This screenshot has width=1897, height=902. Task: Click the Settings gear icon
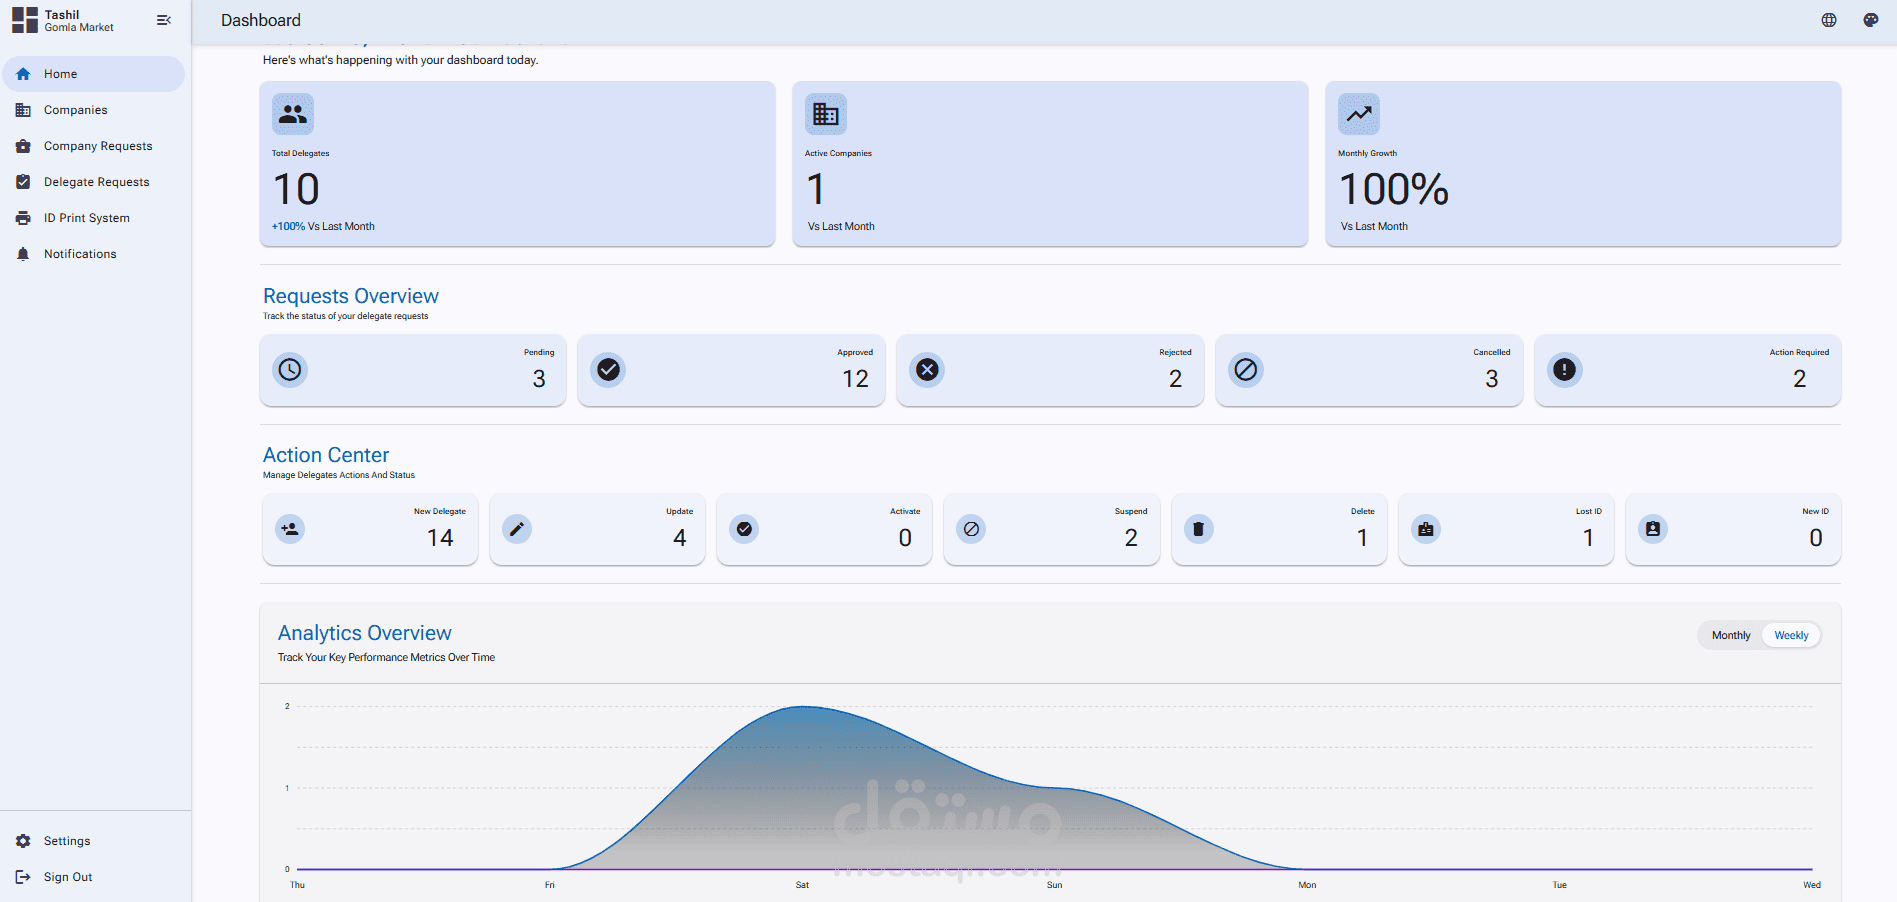pos(23,841)
